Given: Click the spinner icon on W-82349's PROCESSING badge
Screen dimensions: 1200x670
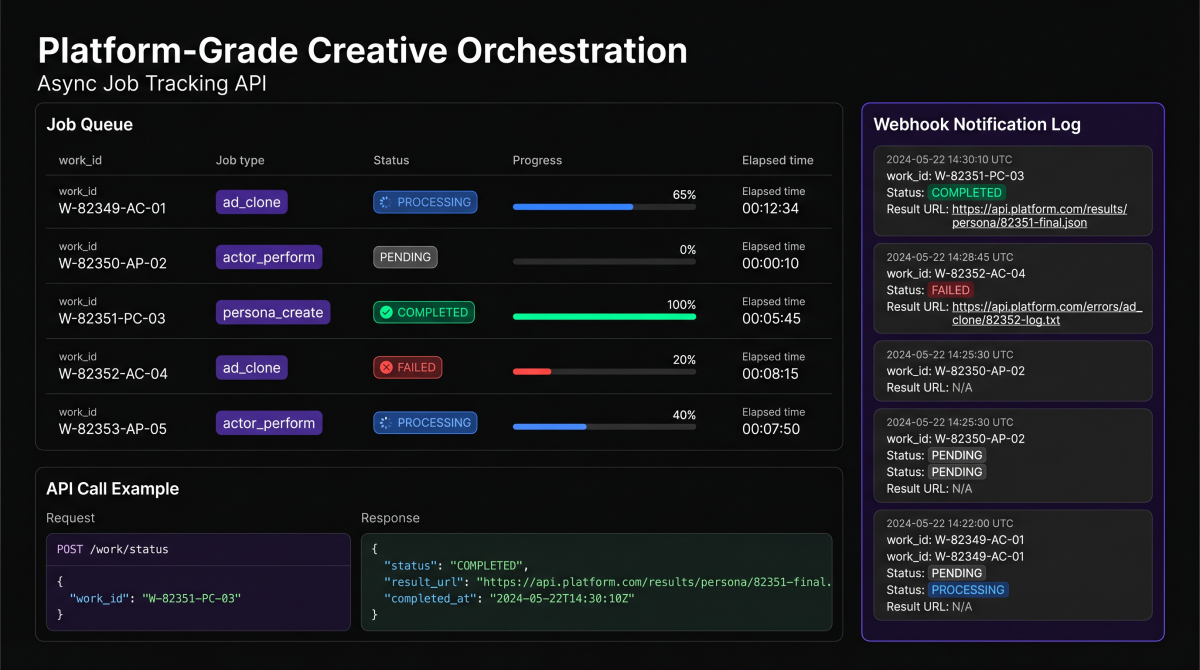Looking at the screenshot, I should pos(386,201).
